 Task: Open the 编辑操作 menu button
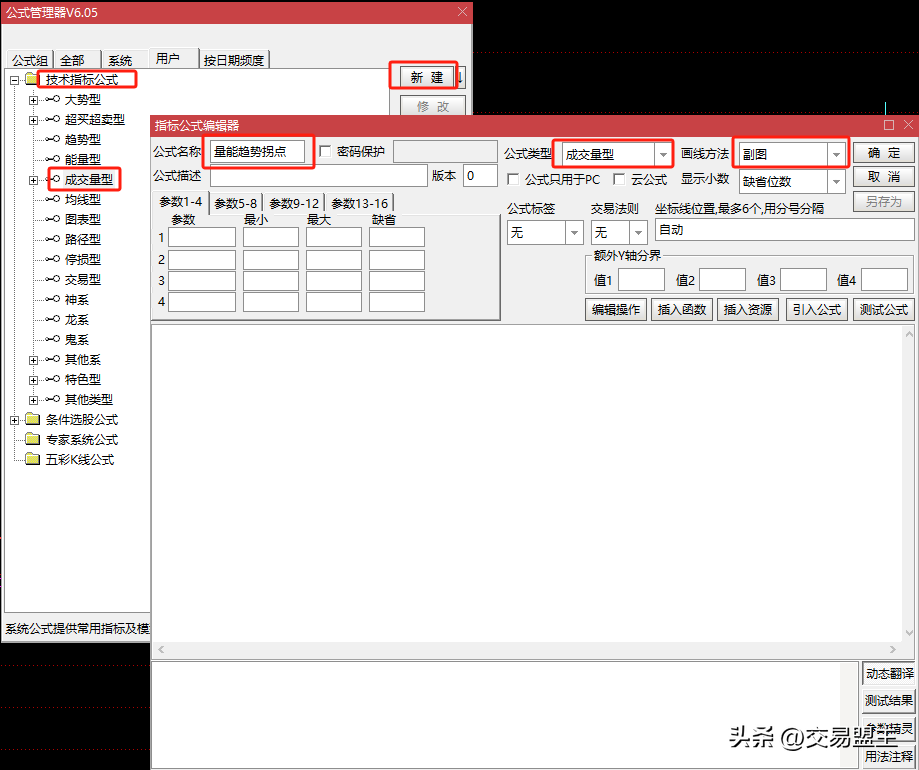click(x=616, y=309)
